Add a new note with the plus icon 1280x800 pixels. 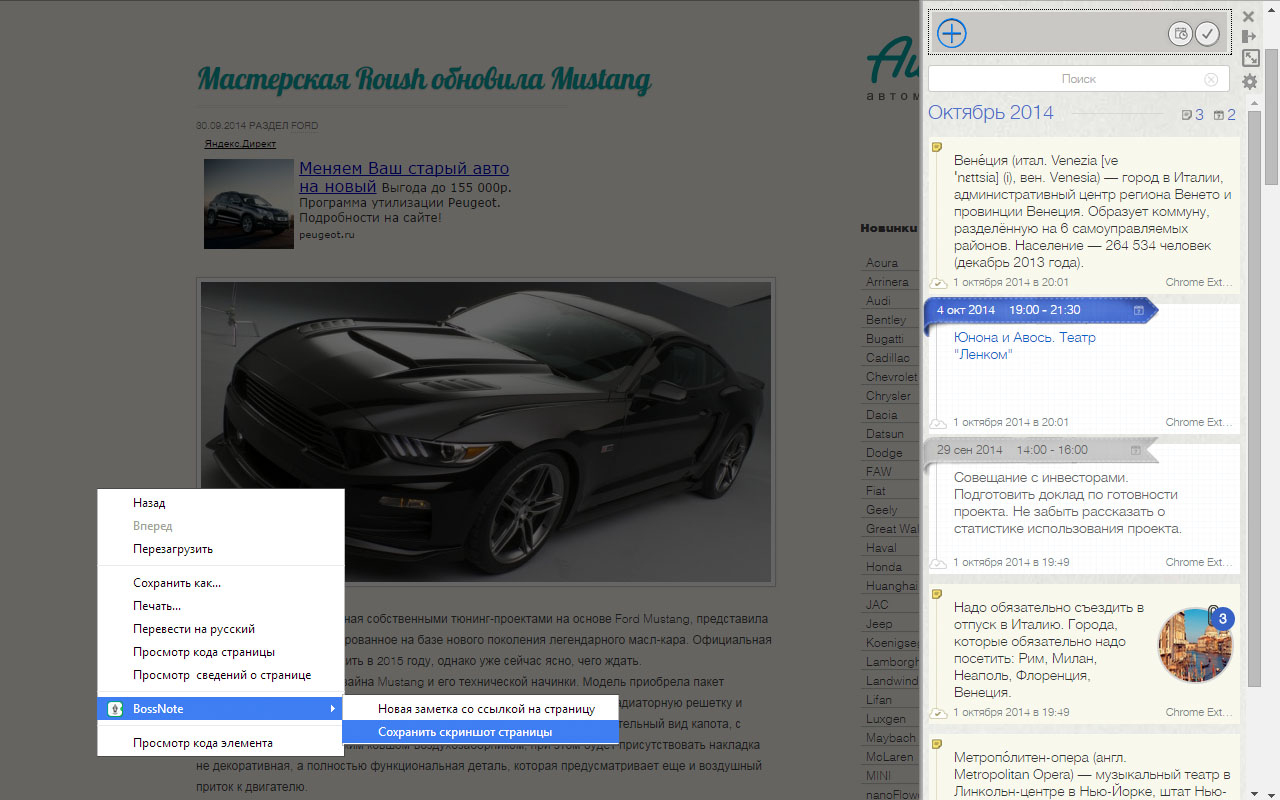tap(952, 33)
